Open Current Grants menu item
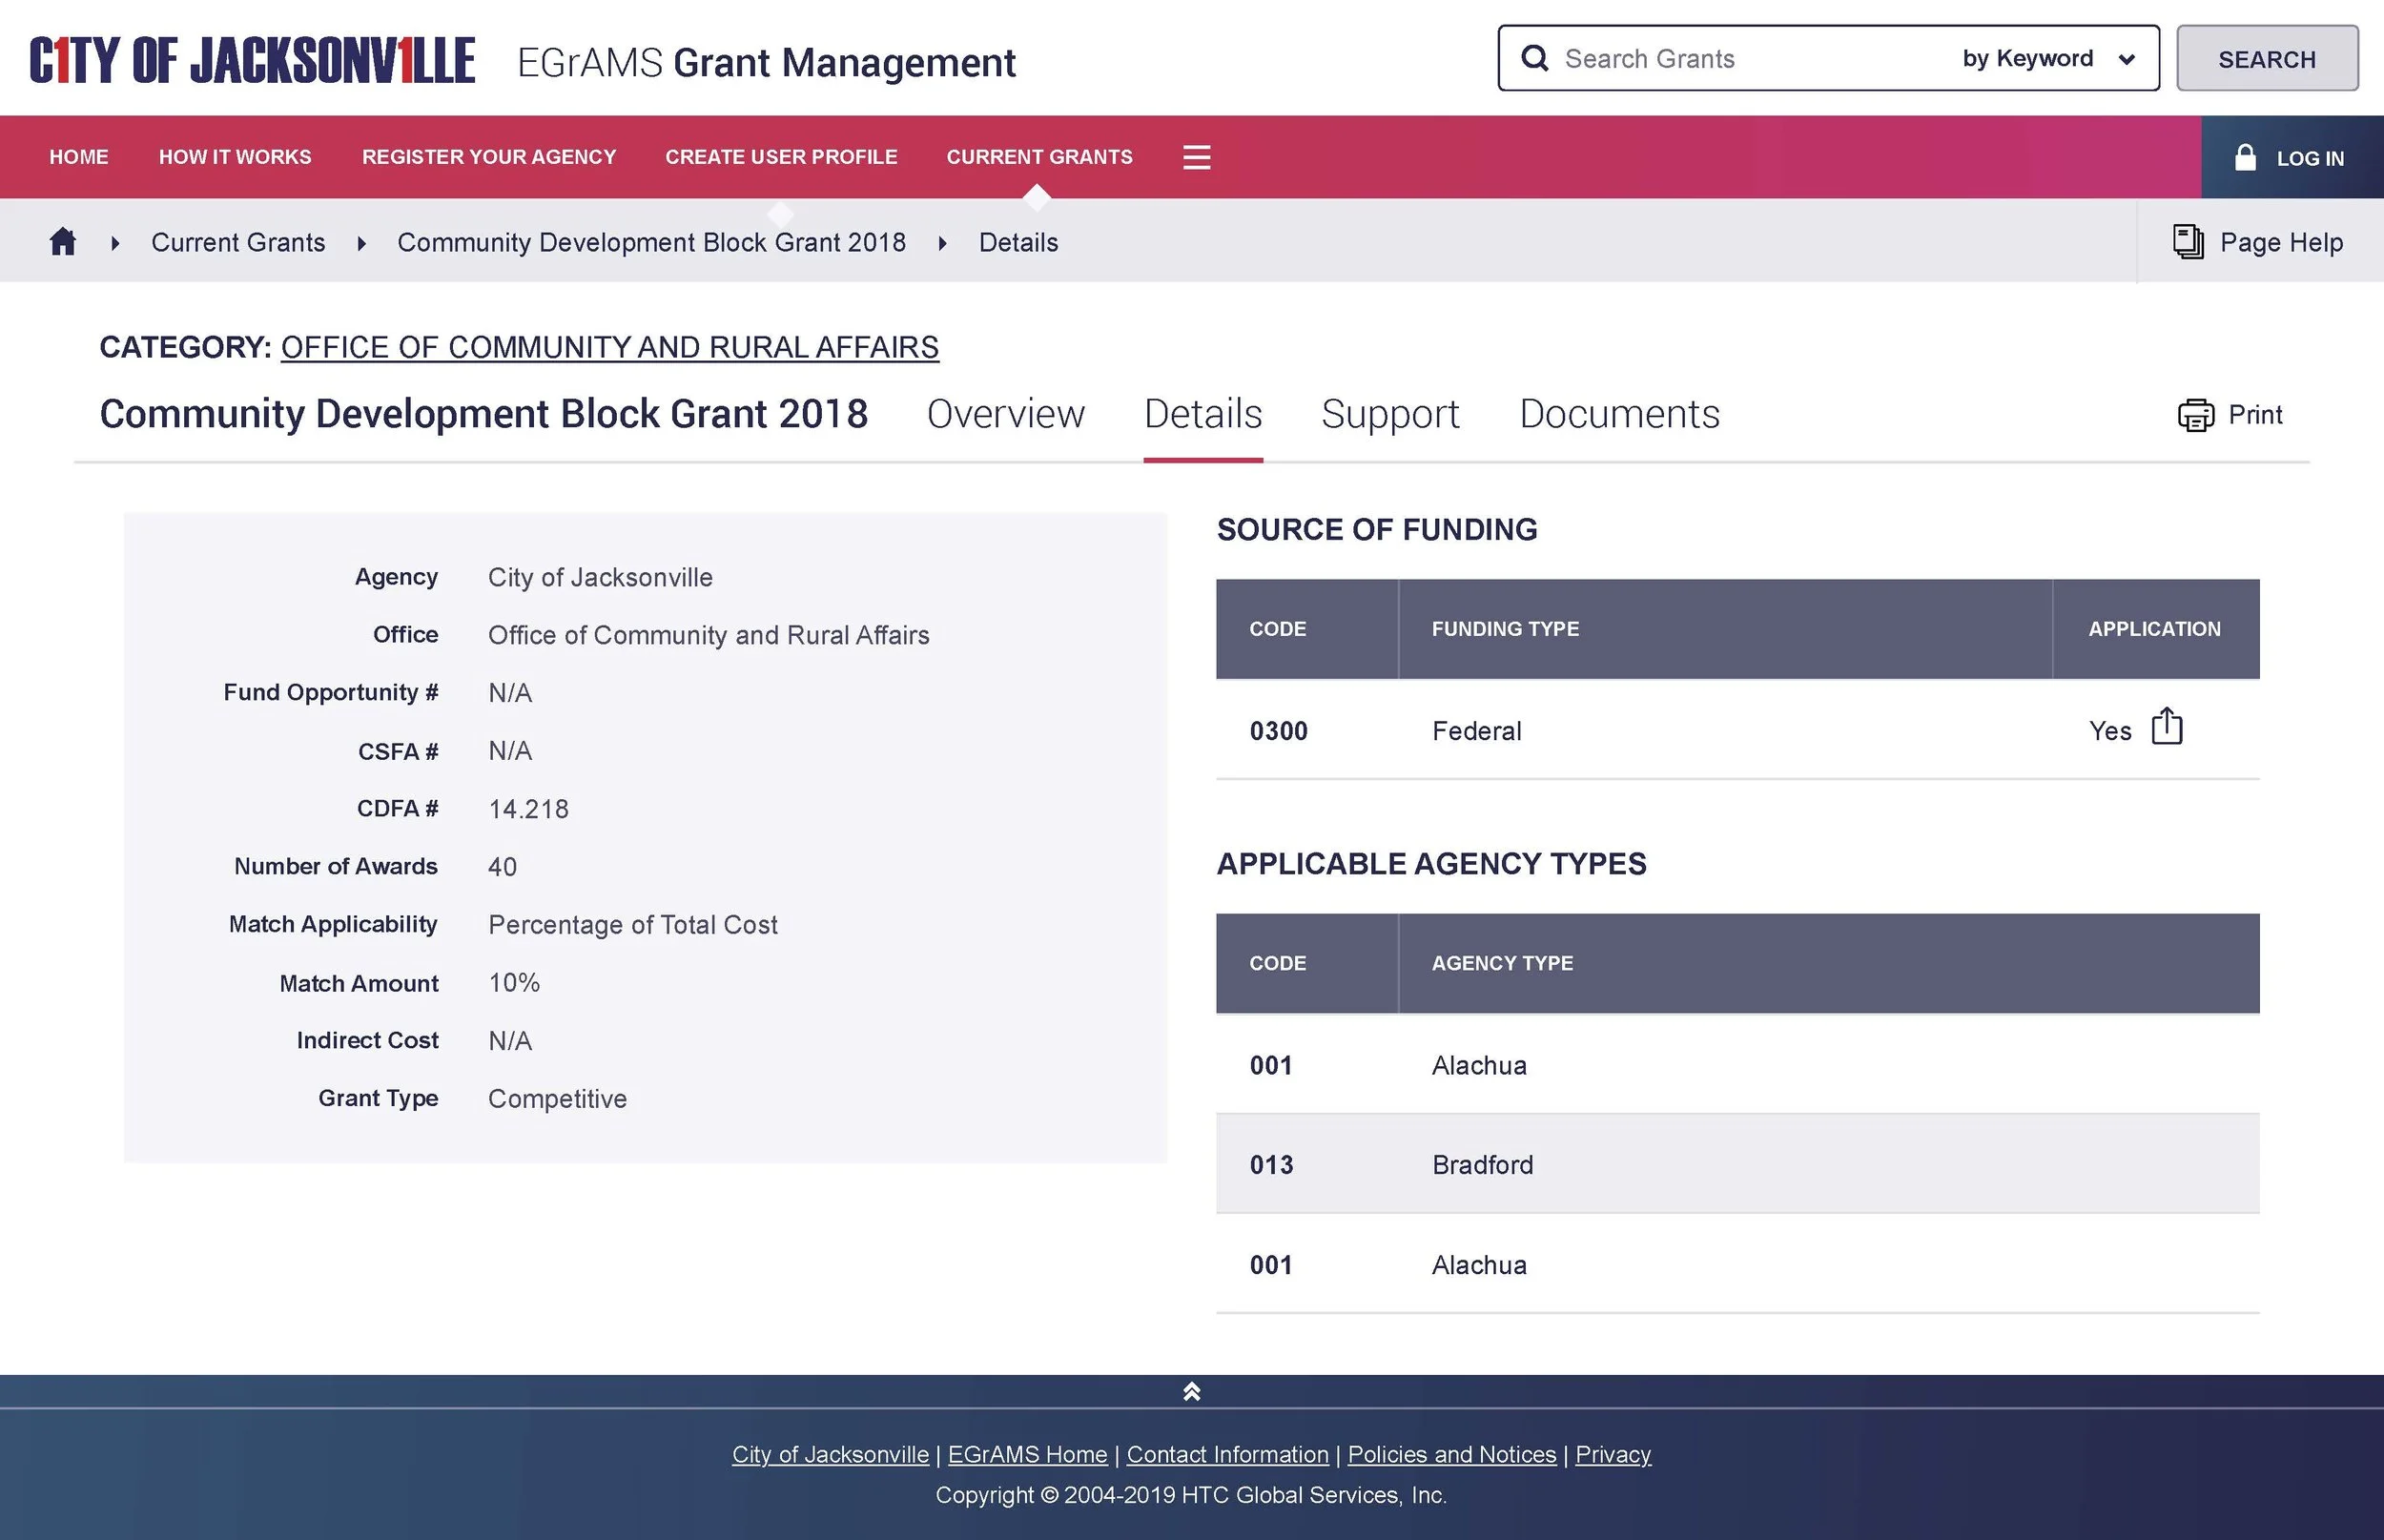 (x=1039, y=157)
